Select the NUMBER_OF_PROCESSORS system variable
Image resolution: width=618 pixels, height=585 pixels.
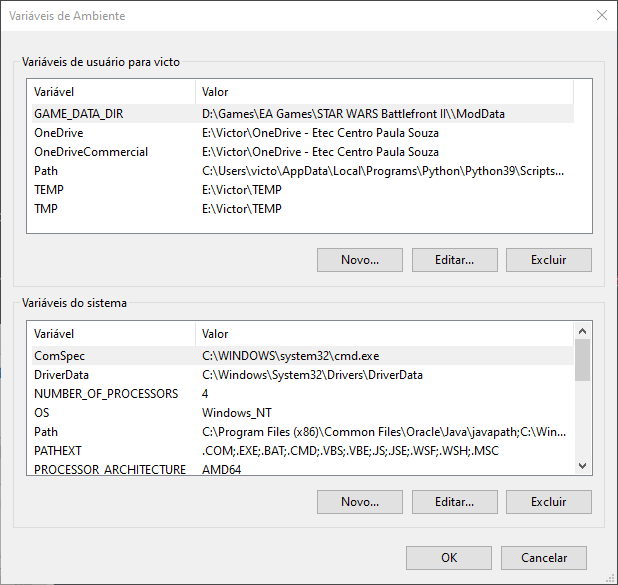click(x=106, y=394)
